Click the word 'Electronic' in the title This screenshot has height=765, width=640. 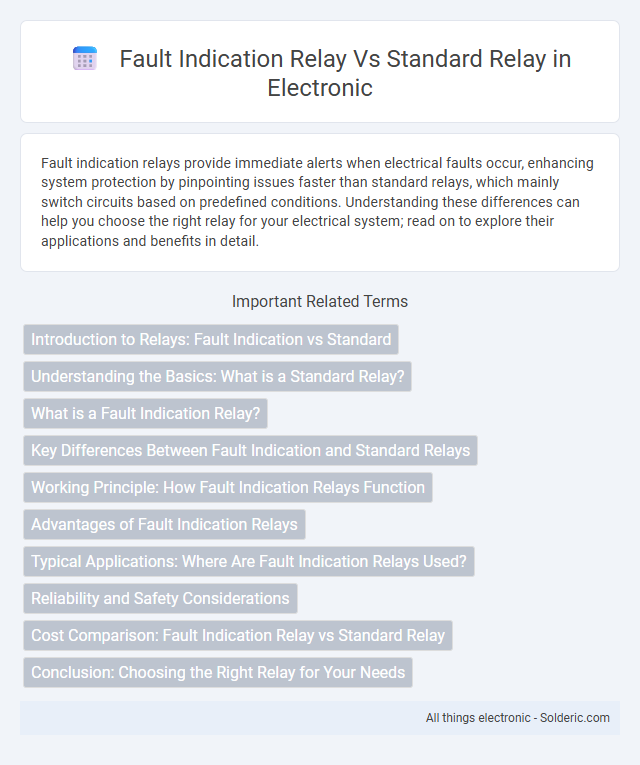point(320,88)
